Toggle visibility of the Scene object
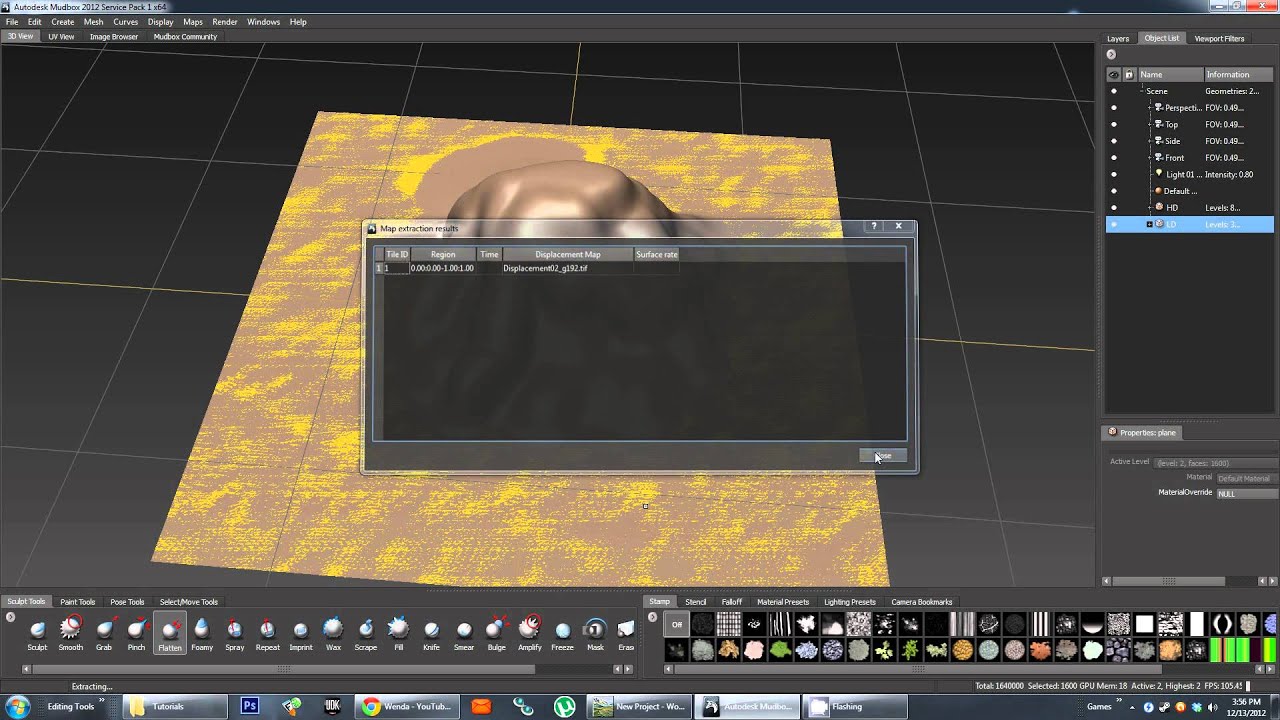Image resolution: width=1280 pixels, height=720 pixels. (x=1114, y=91)
